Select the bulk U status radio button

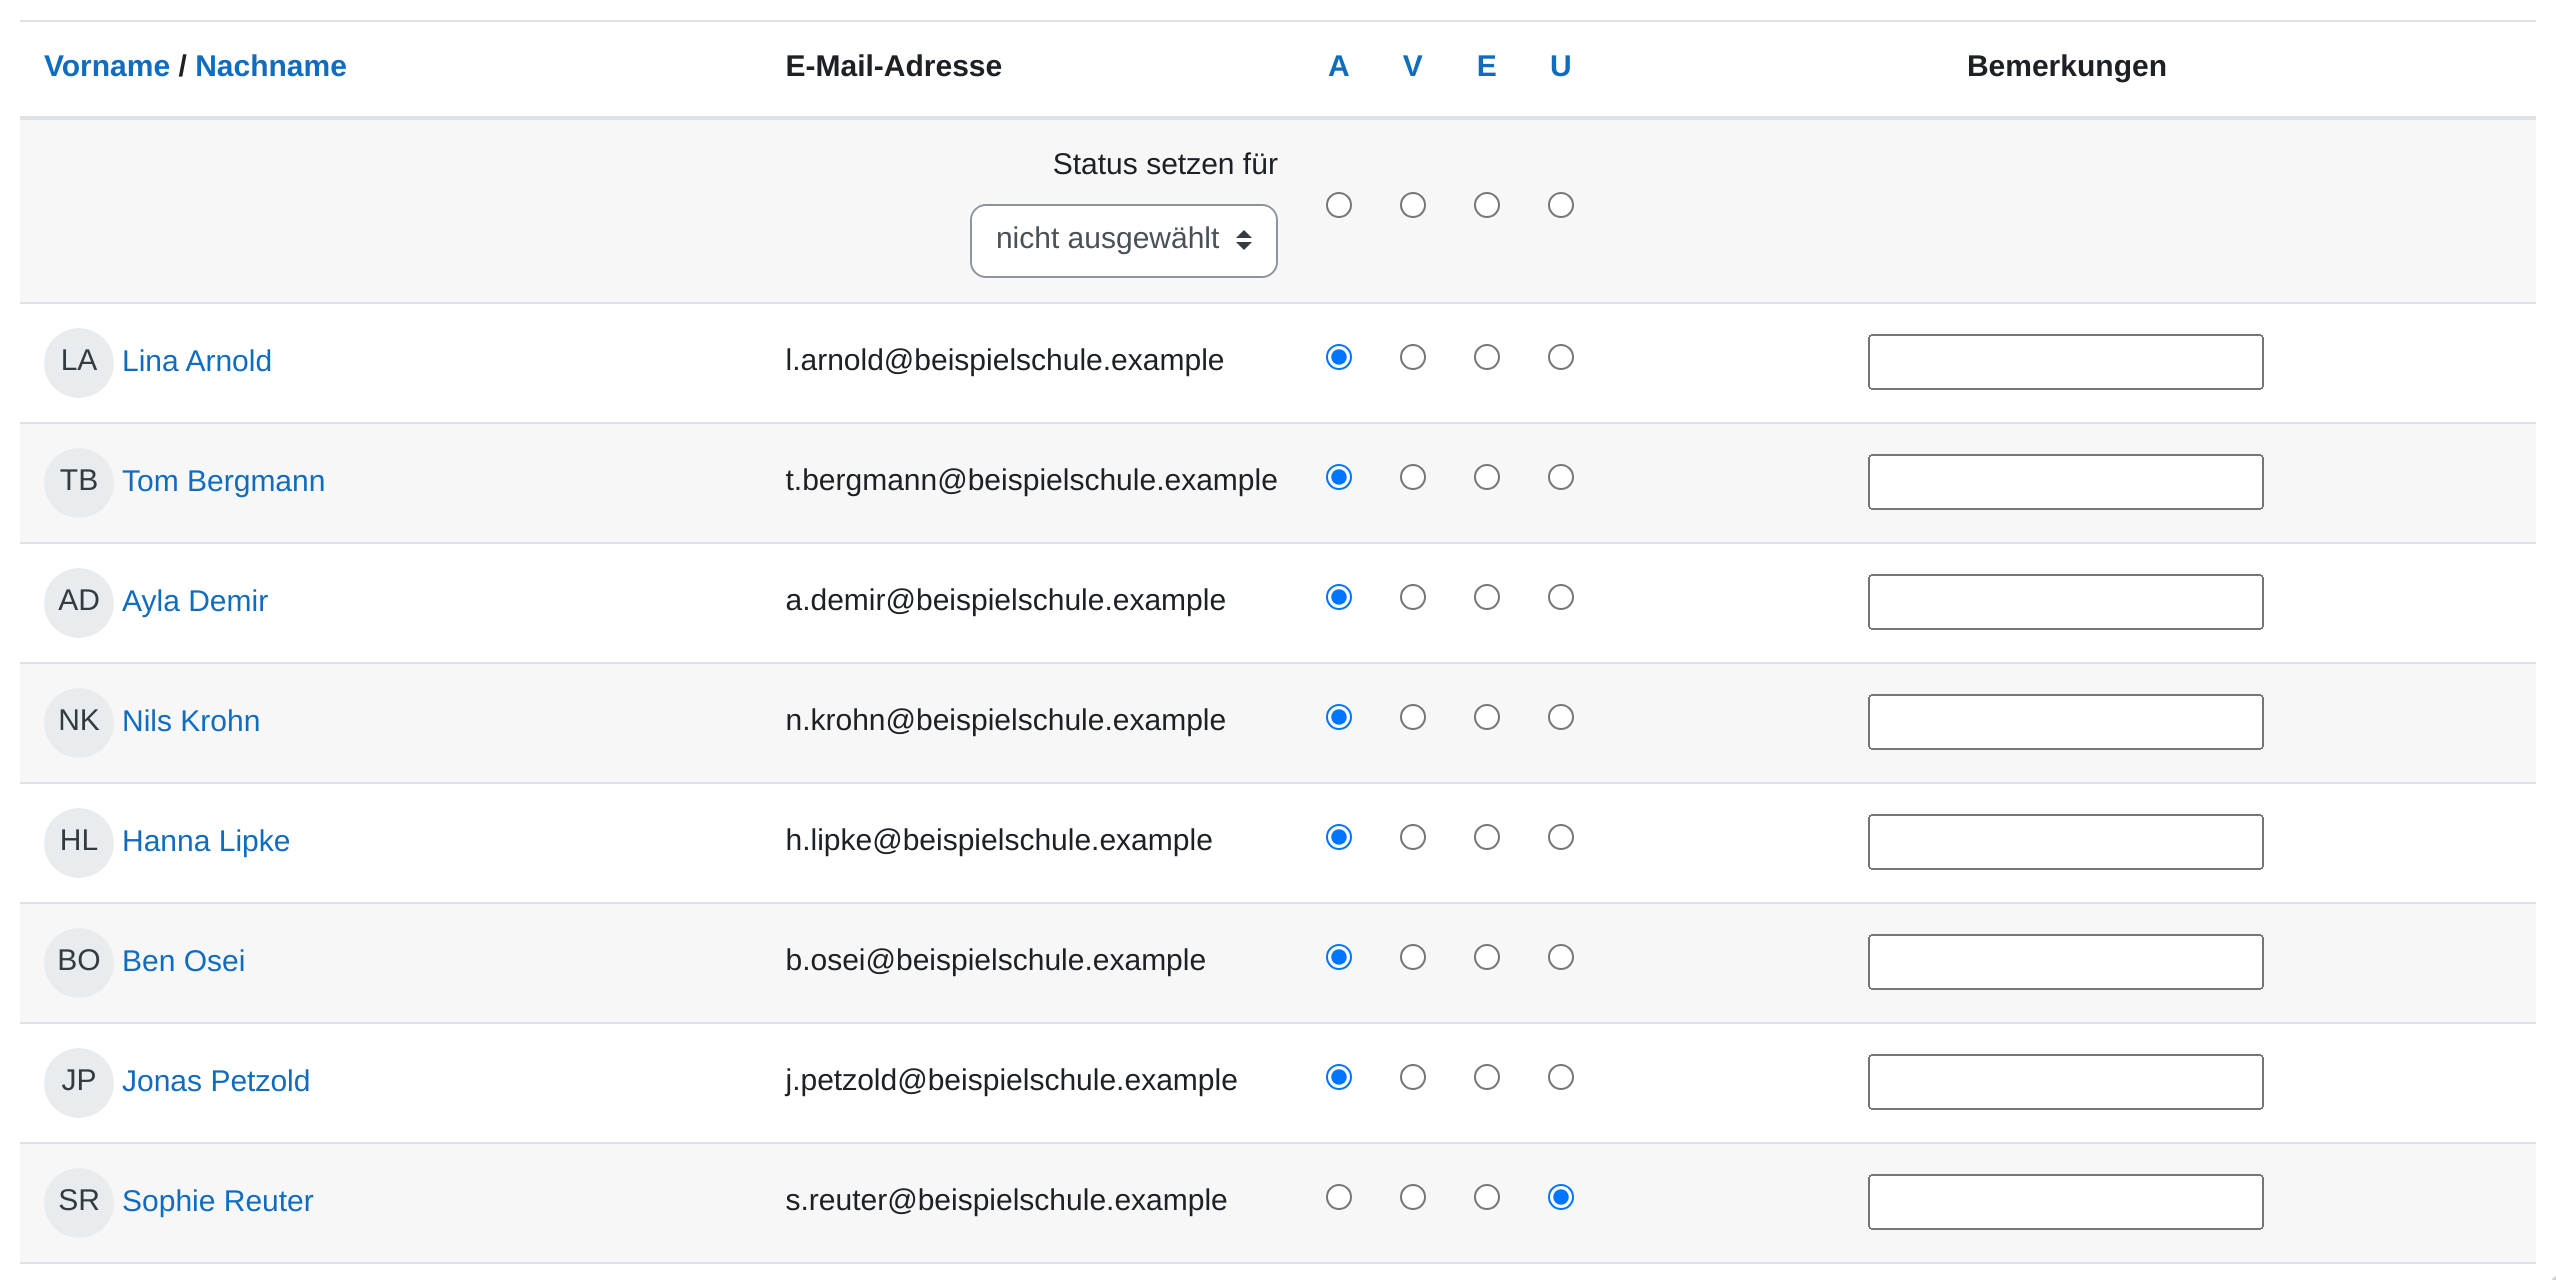tap(1560, 205)
